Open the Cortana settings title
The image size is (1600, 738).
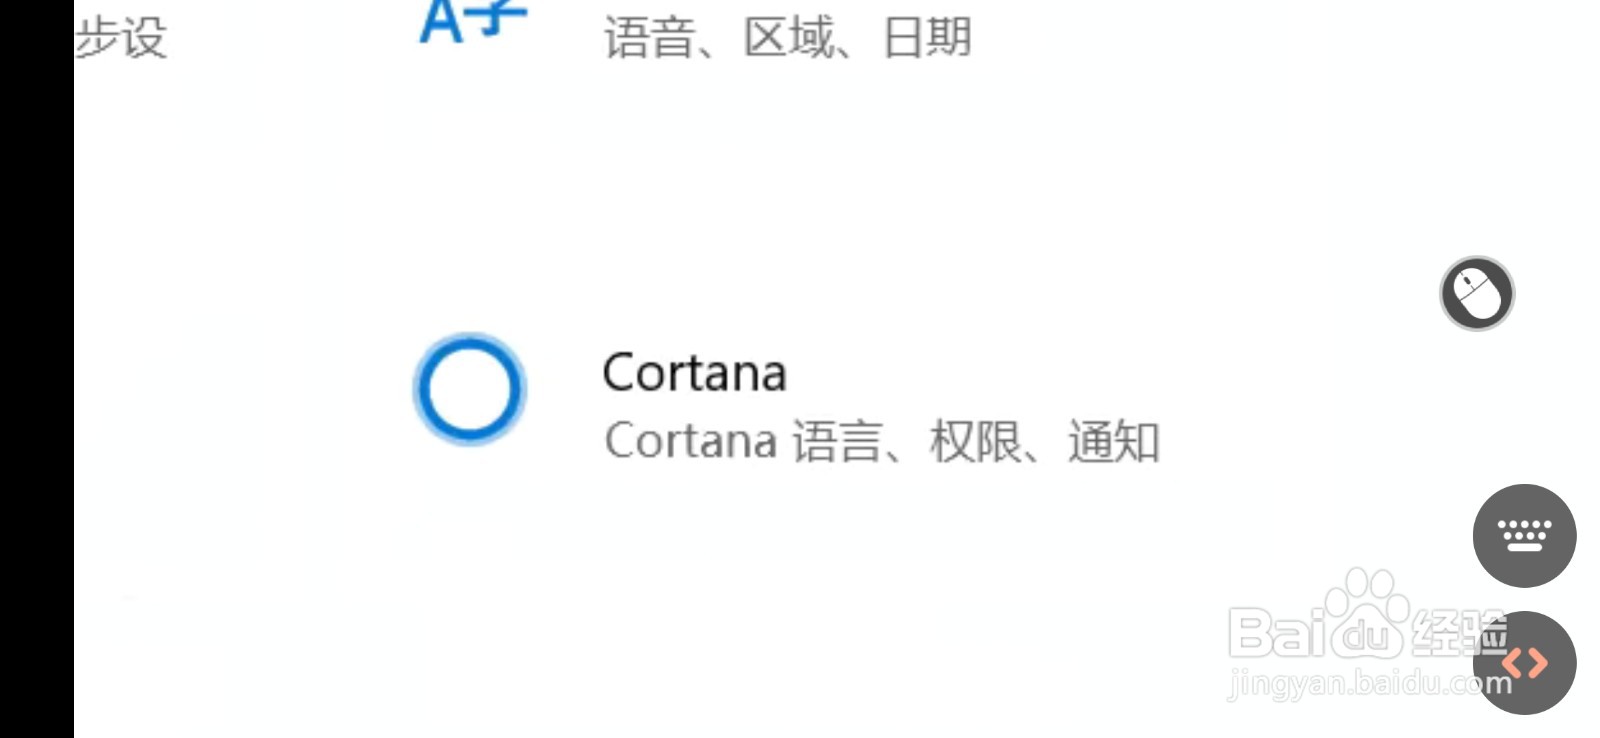tap(694, 373)
